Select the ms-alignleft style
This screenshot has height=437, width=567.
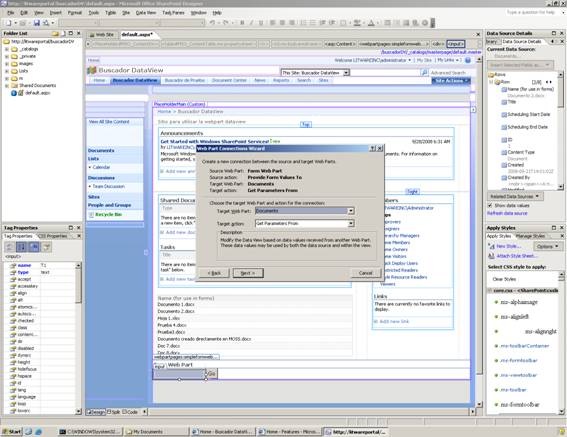click(514, 317)
